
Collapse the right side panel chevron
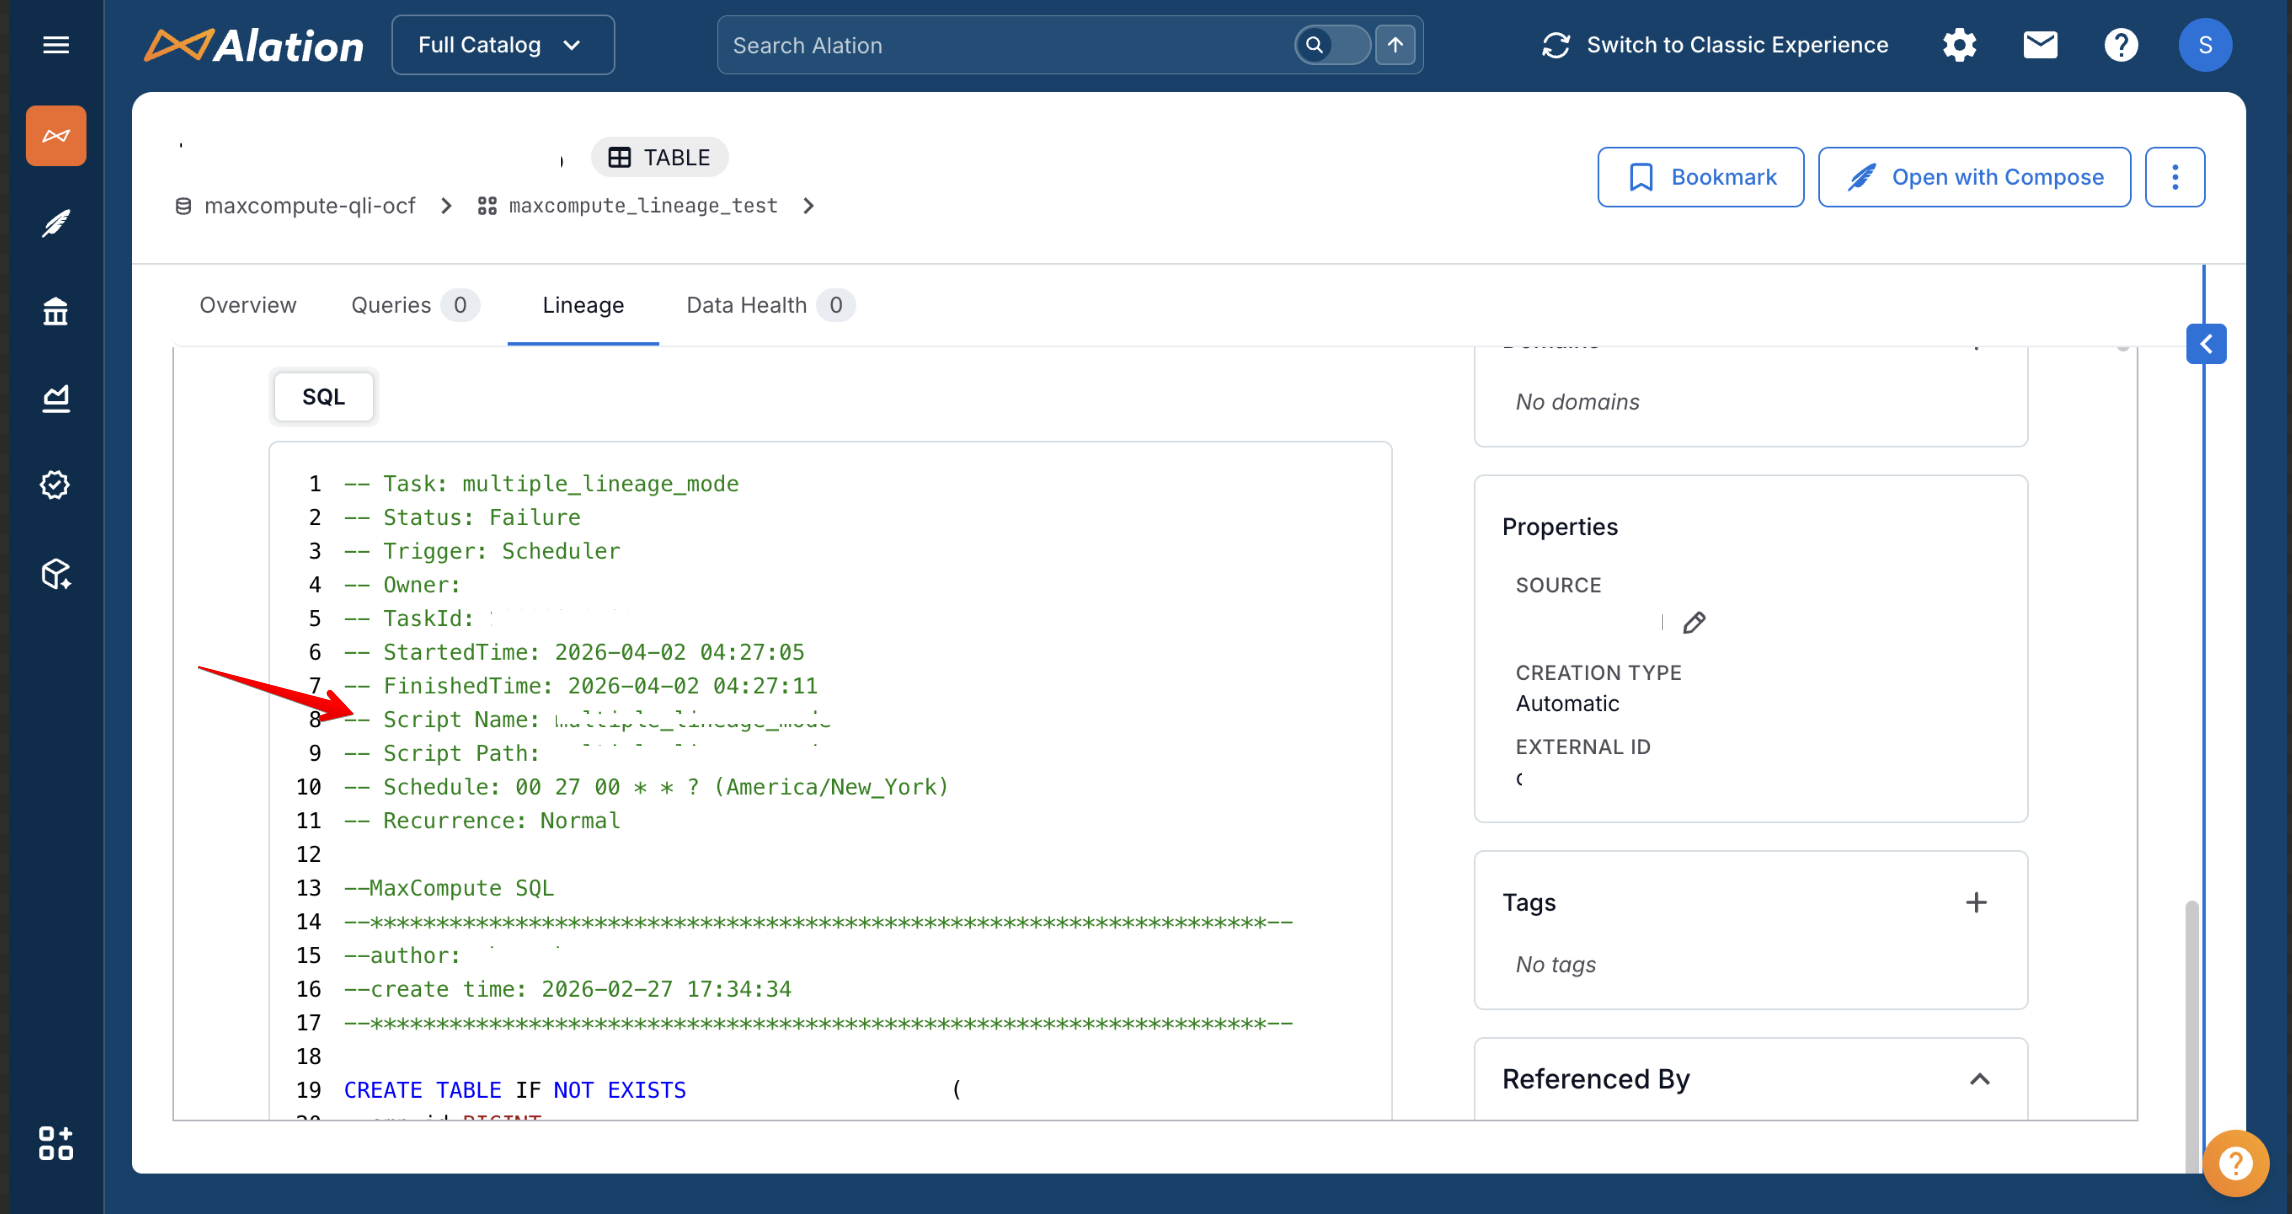tap(2206, 344)
